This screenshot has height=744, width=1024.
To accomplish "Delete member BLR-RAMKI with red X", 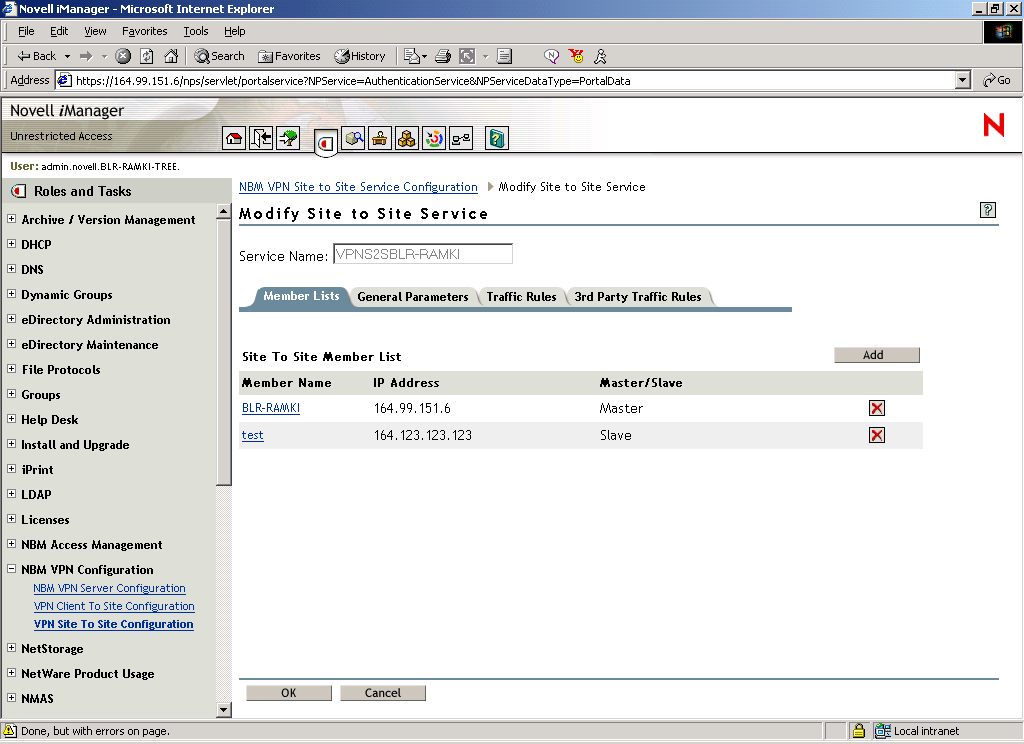I will (x=876, y=408).
